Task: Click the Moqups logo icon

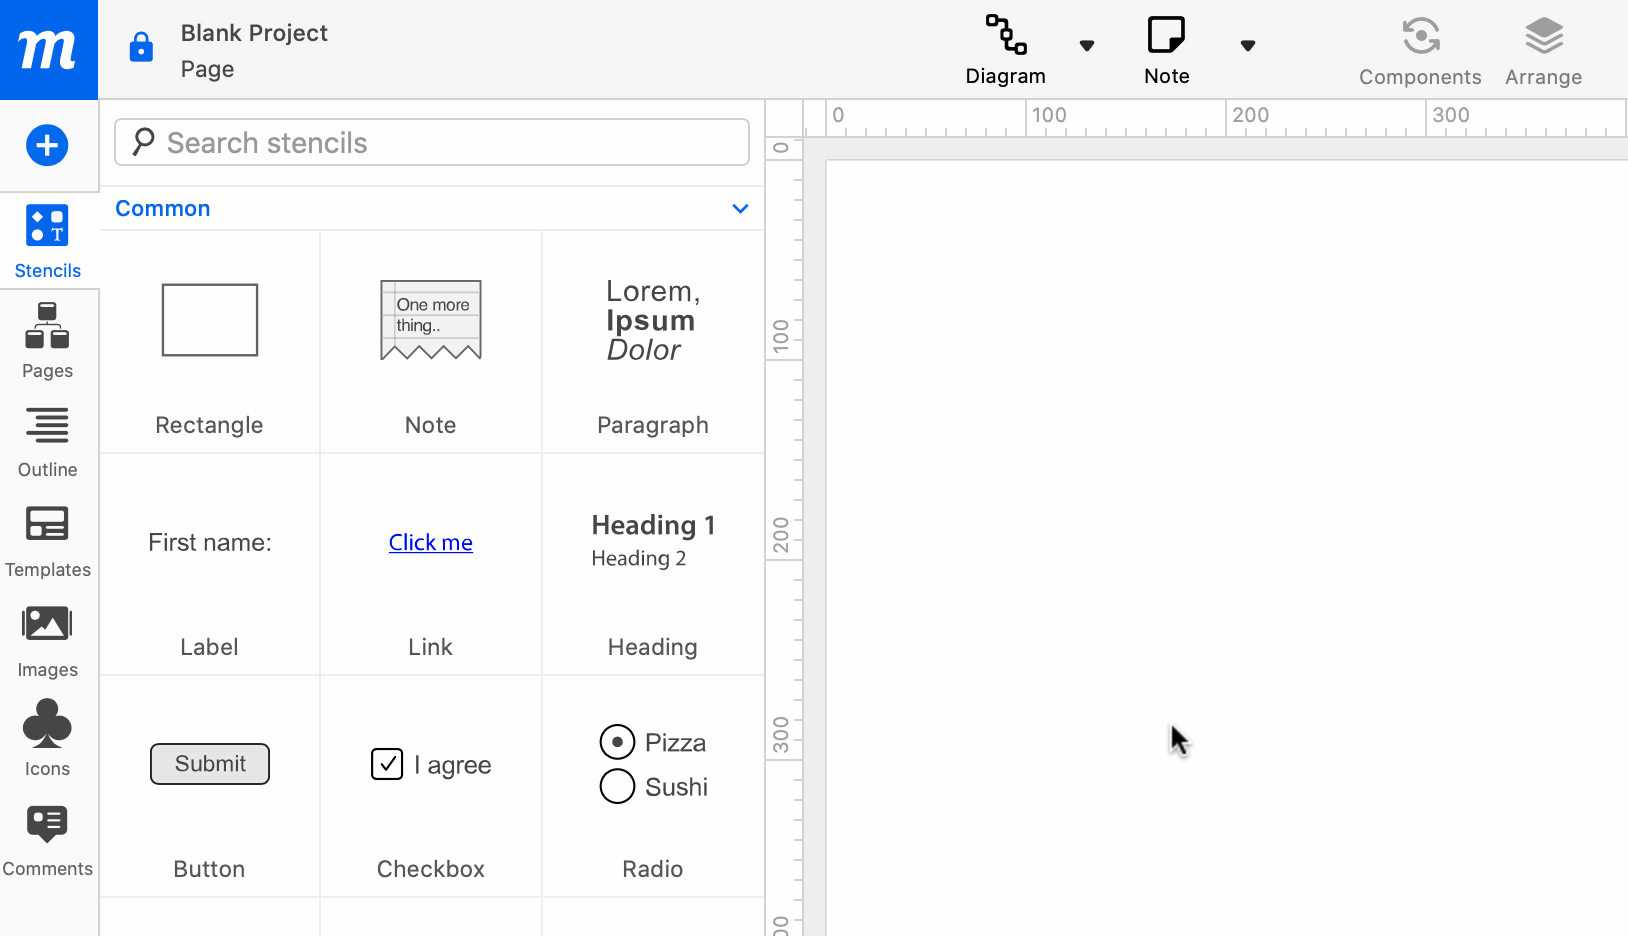Action: pyautogui.click(x=48, y=49)
